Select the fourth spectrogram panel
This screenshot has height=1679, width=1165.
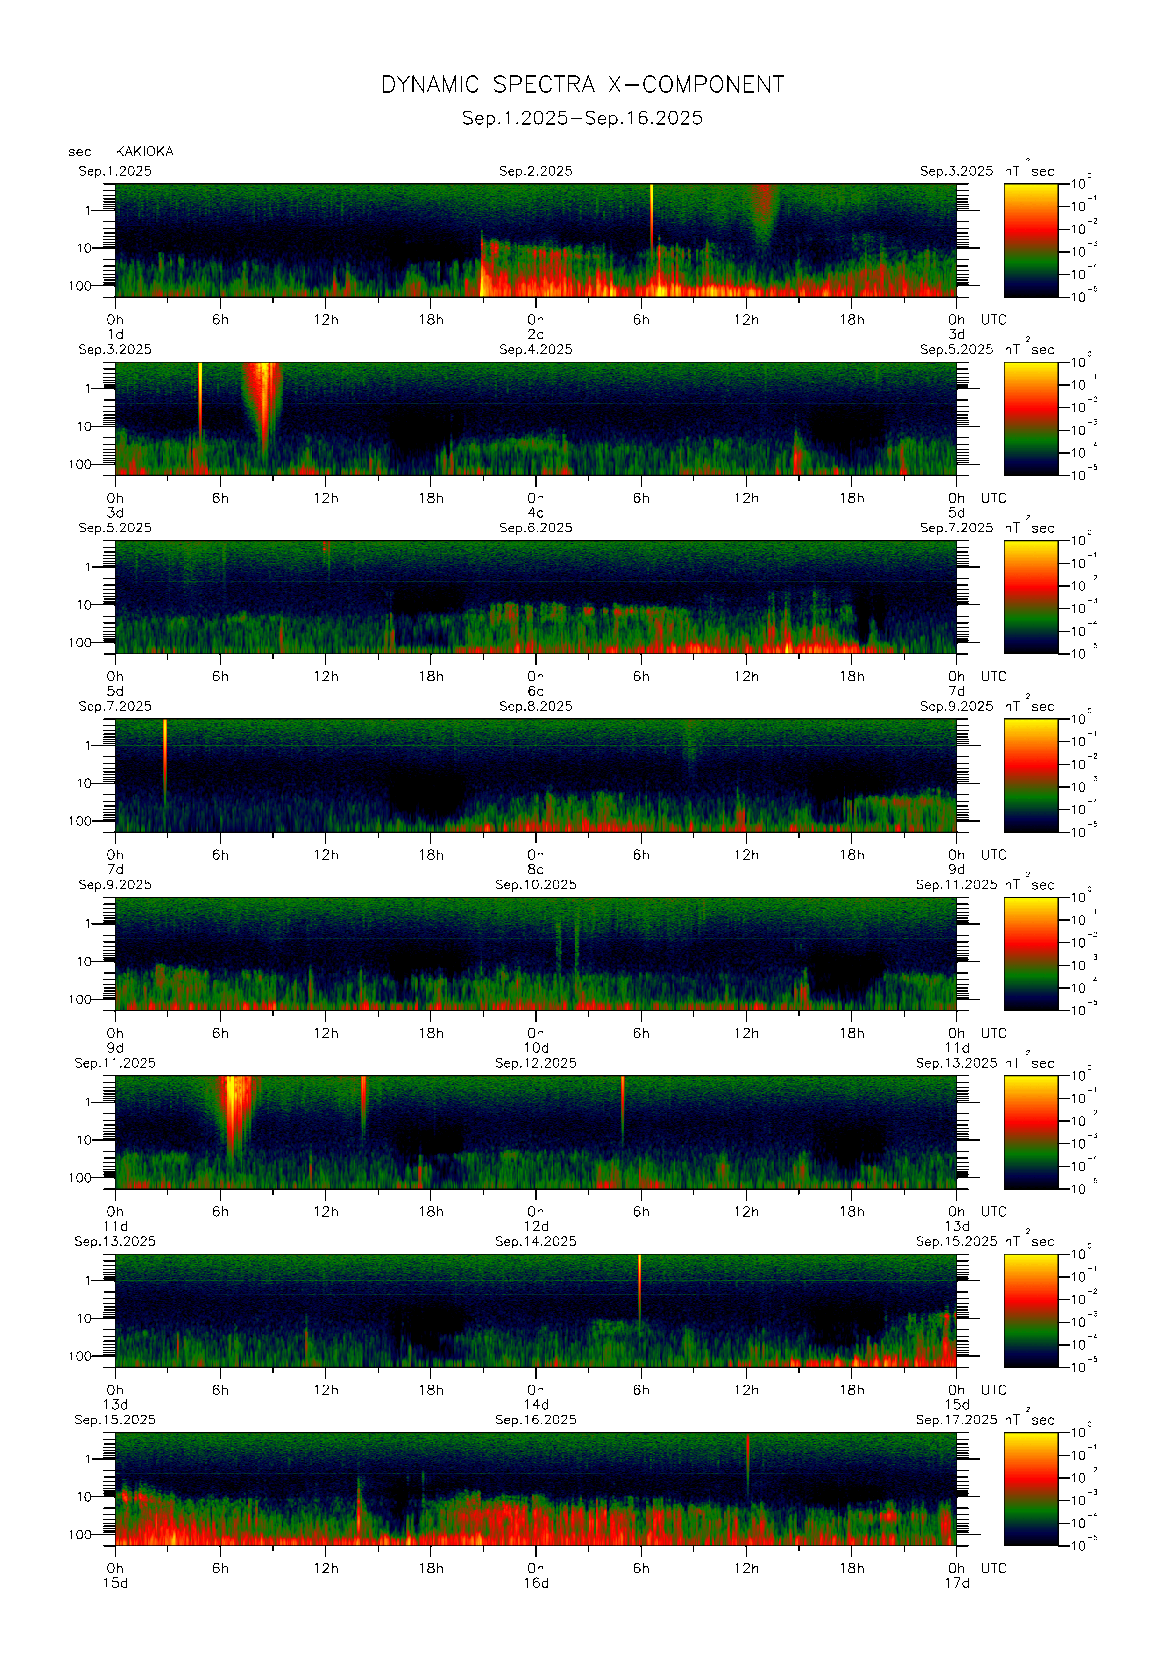(535, 775)
